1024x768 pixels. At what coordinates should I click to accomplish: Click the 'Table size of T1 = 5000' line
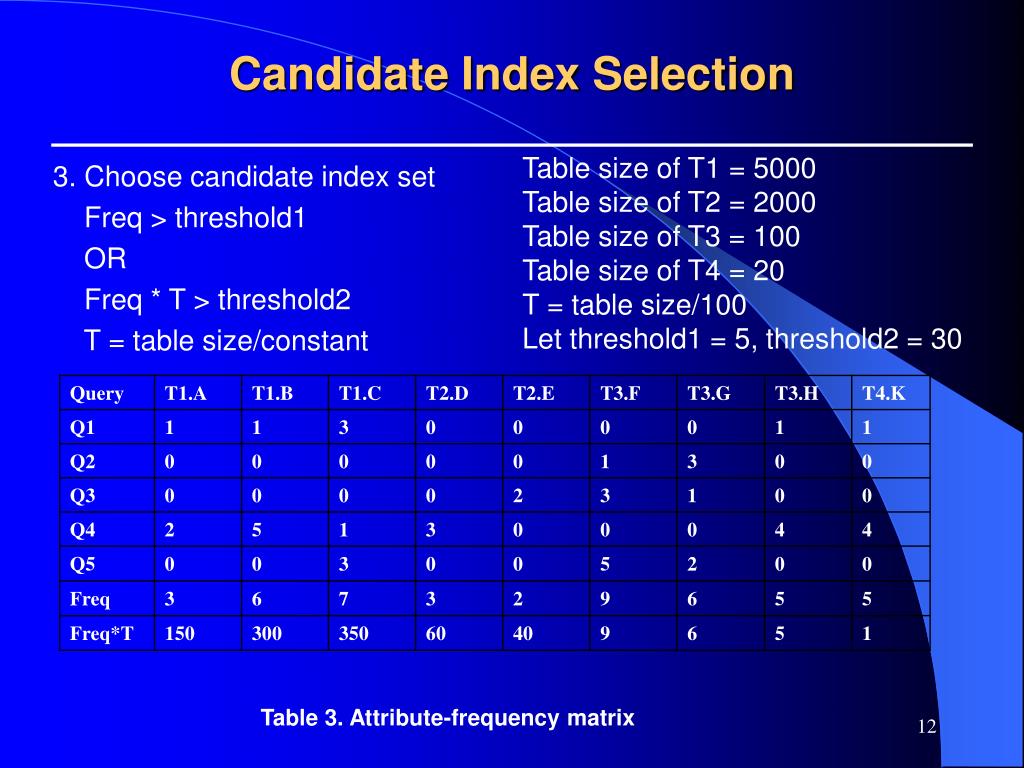pos(669,168)
